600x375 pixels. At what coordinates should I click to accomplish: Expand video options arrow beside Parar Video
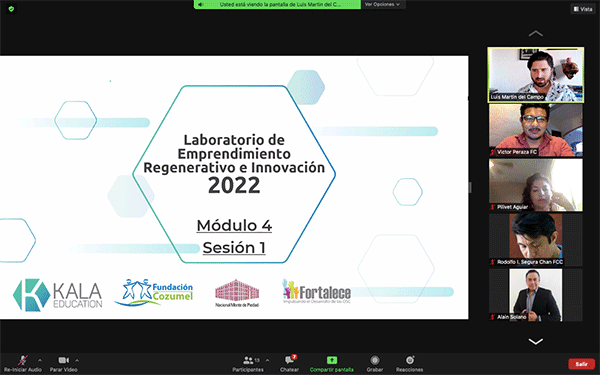point(77,360)
